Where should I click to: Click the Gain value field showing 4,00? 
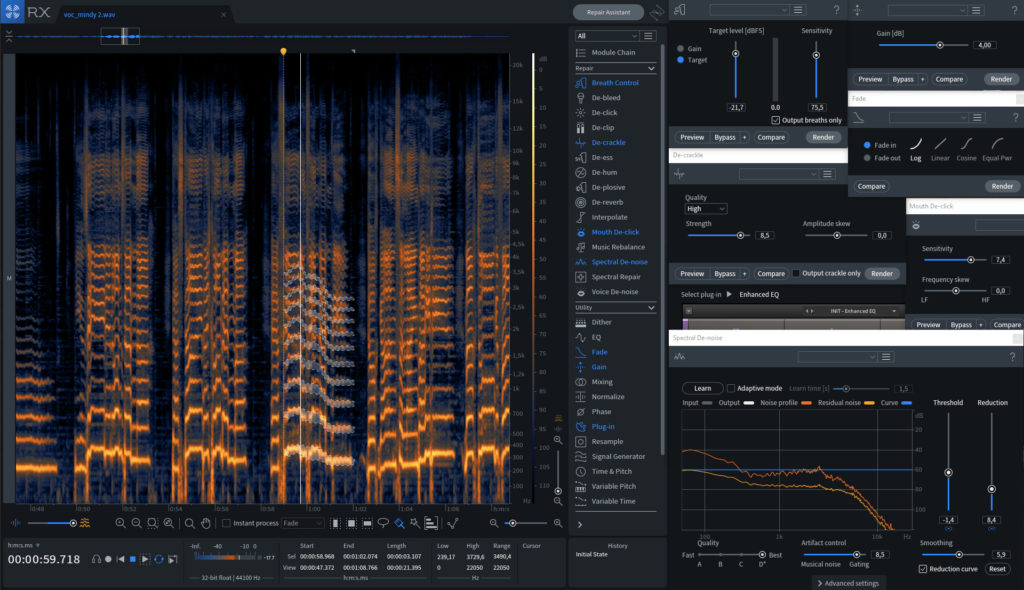pyautogui.click(x=985, y=45)
